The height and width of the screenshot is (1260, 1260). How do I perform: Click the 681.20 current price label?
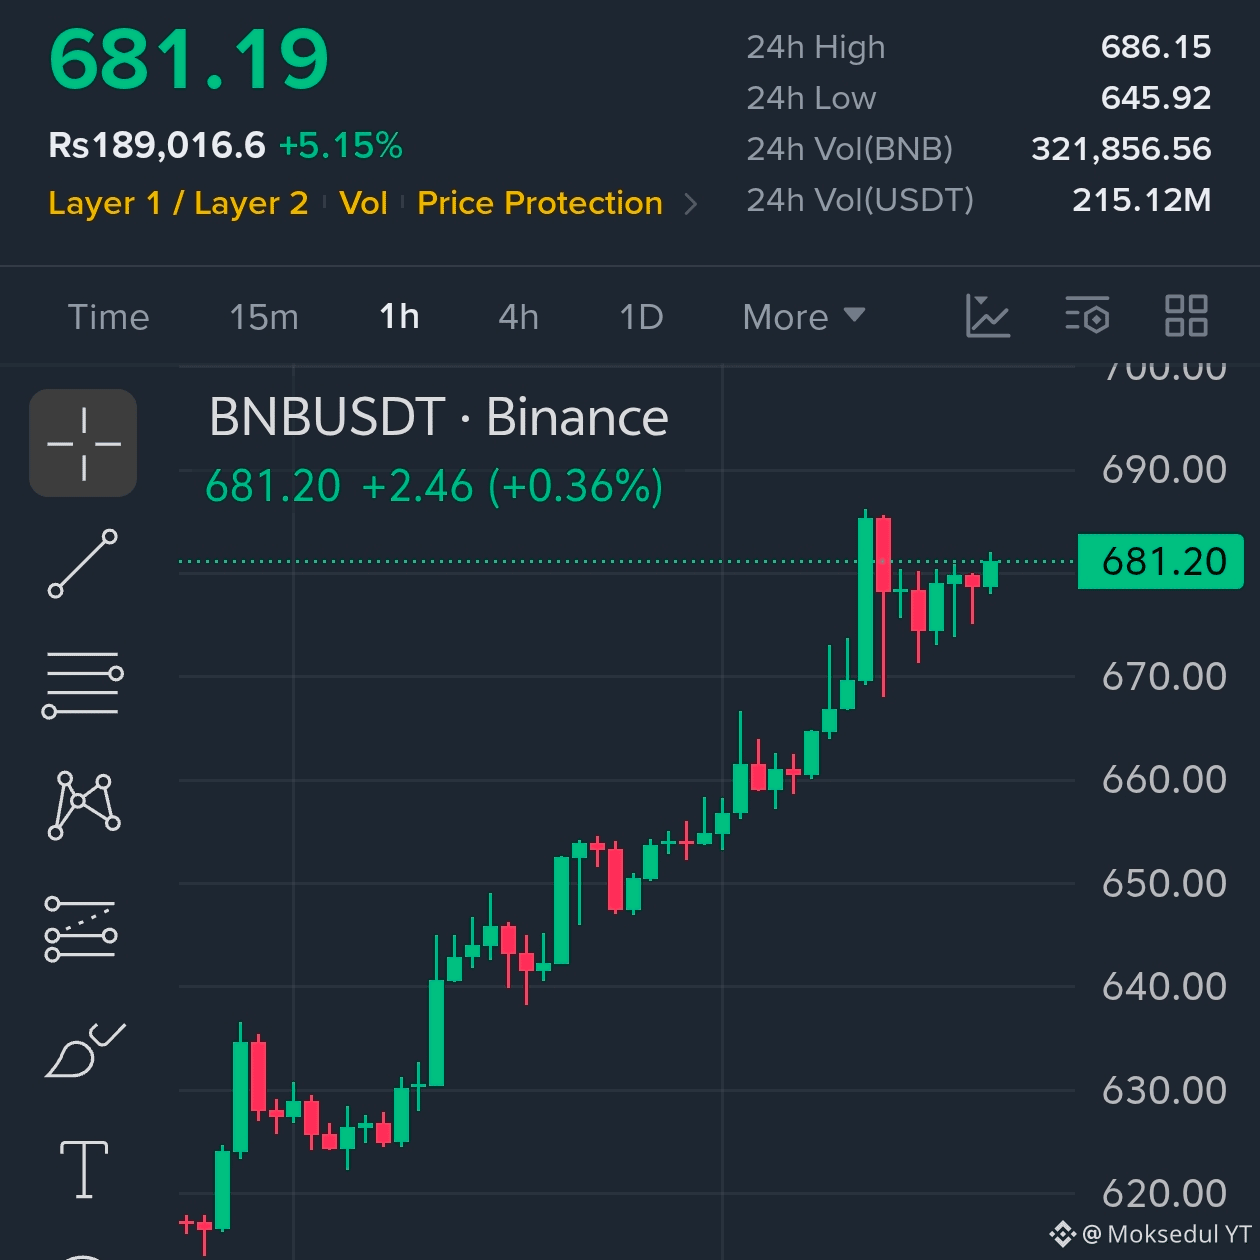pos(1161,562)
